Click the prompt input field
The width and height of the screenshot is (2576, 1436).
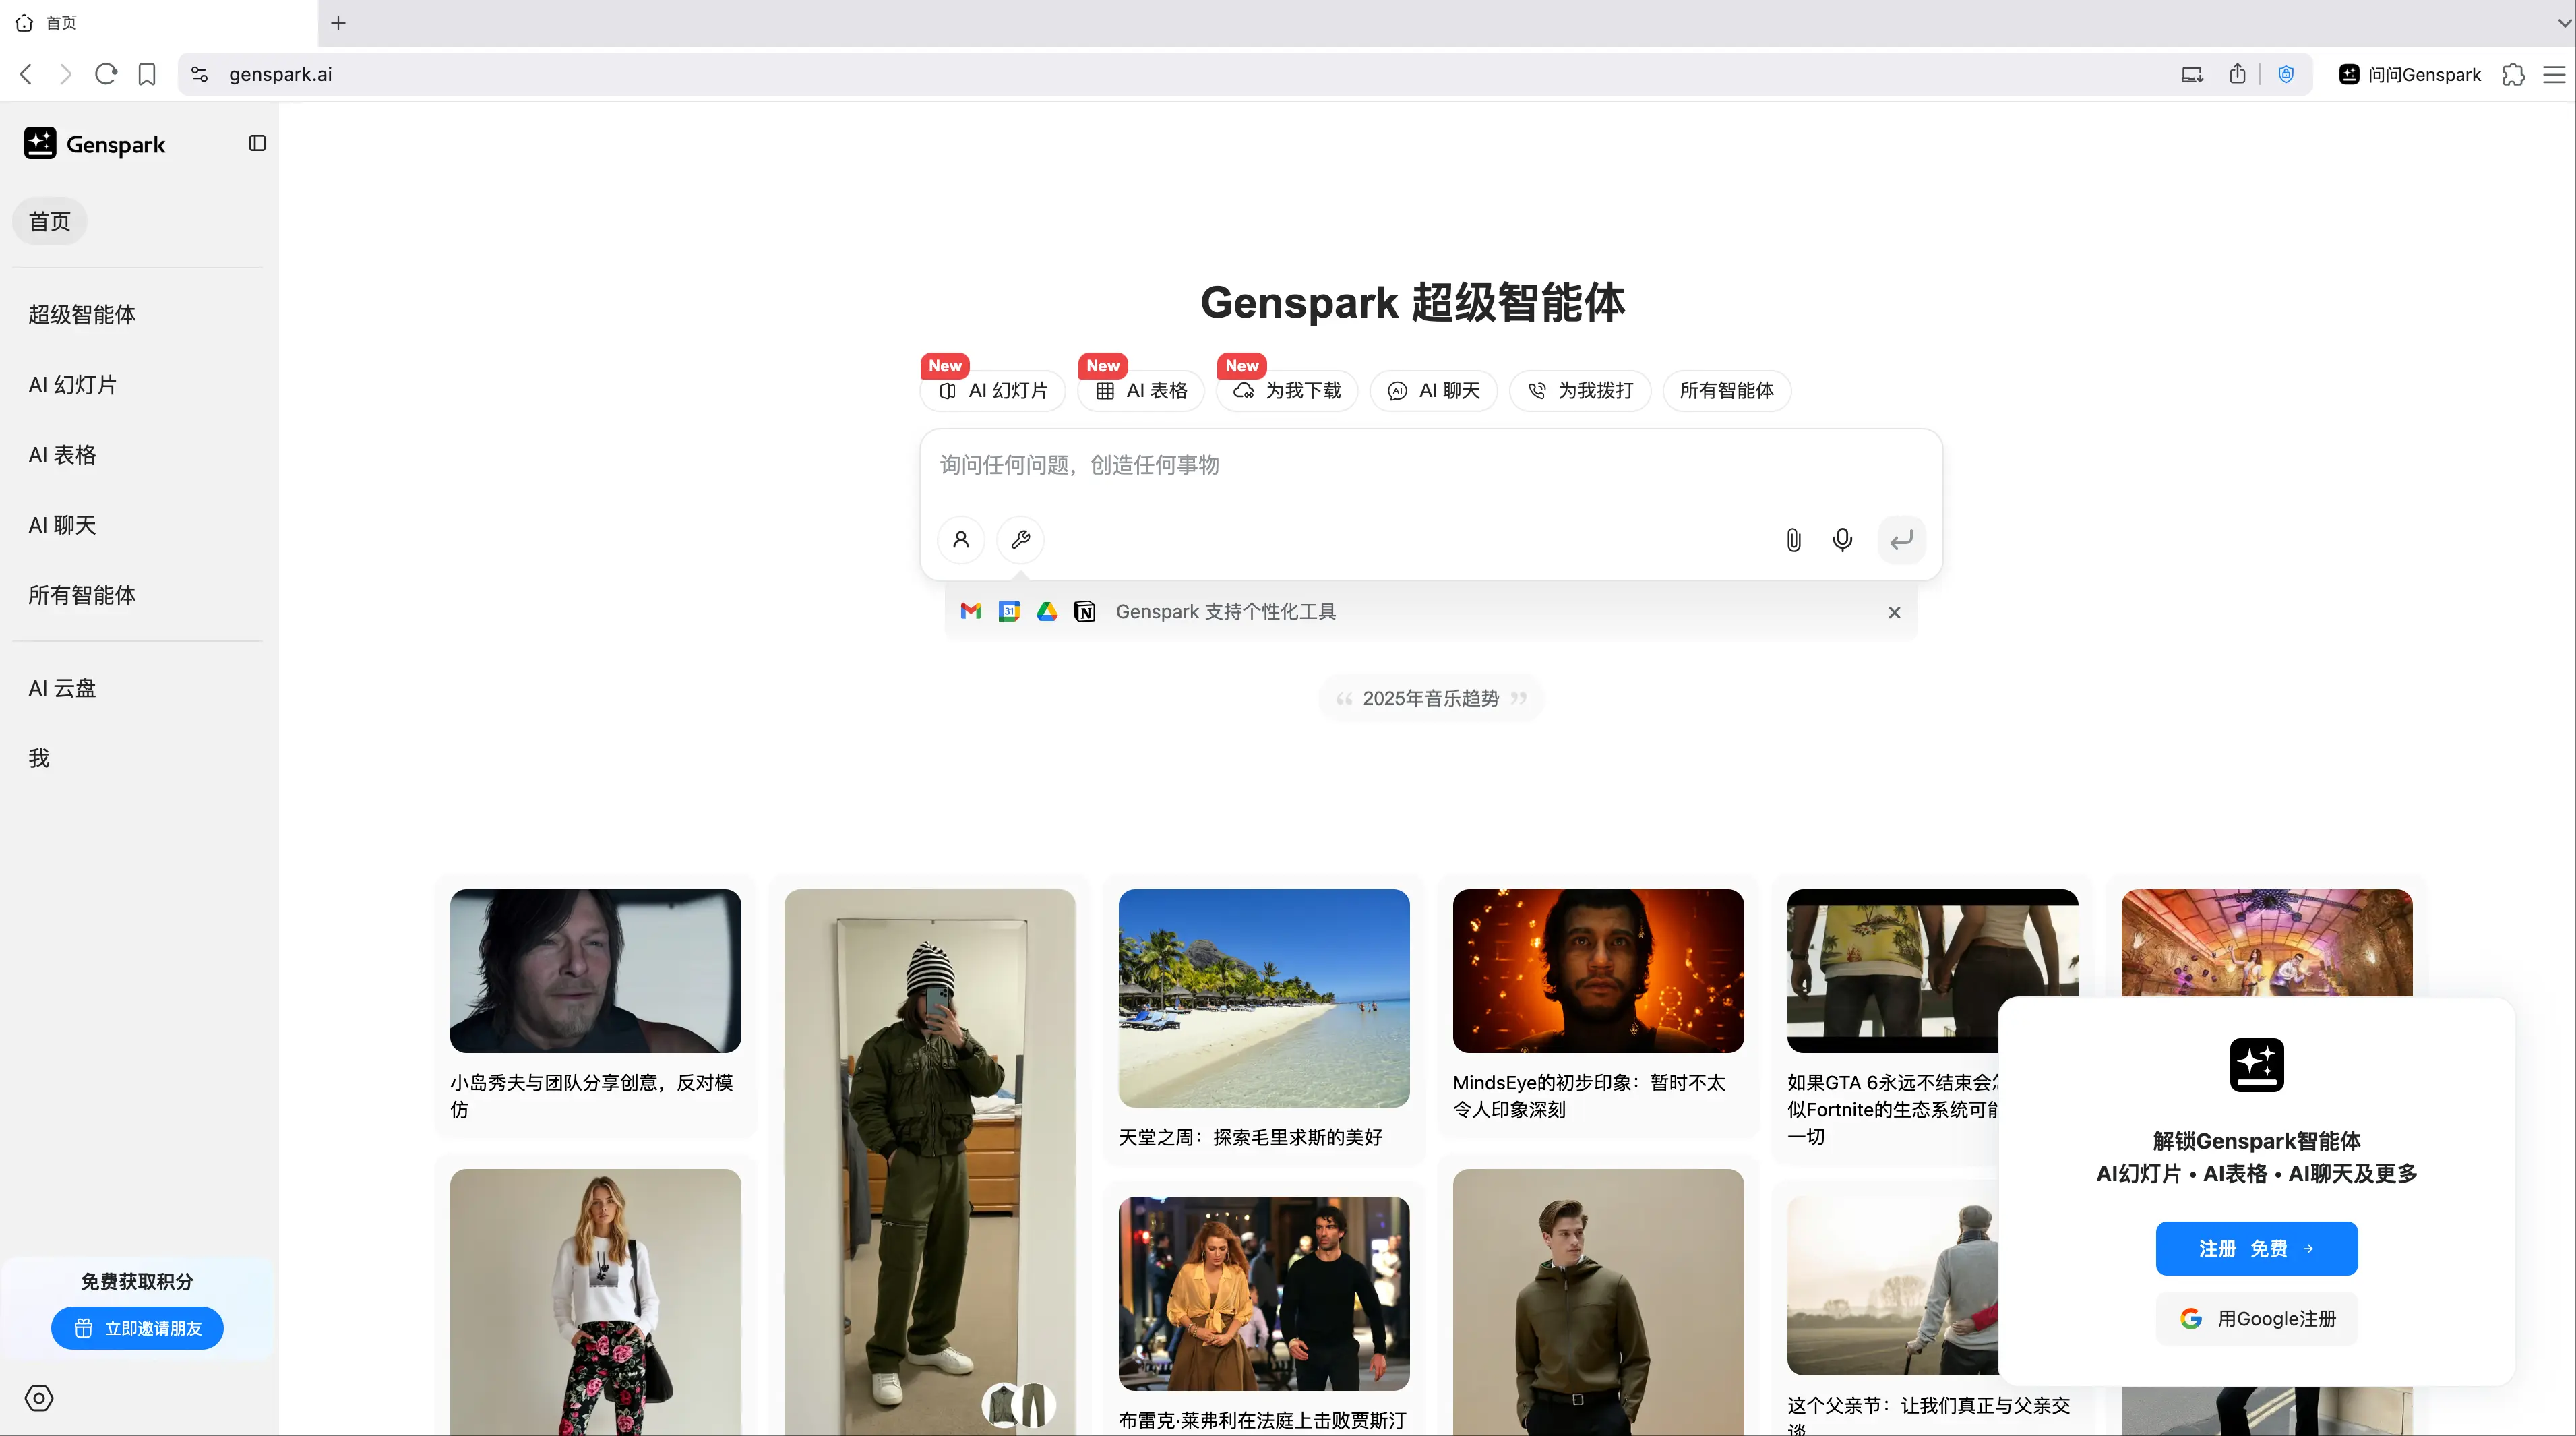1430,466
